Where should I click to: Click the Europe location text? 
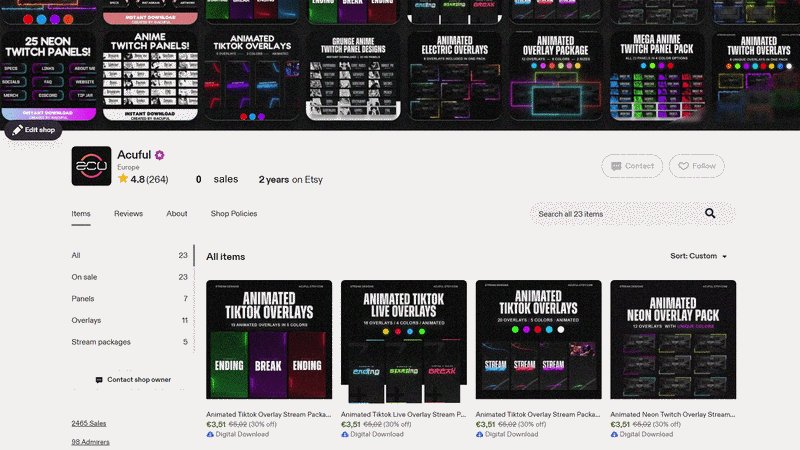click(x=128, y=167)
